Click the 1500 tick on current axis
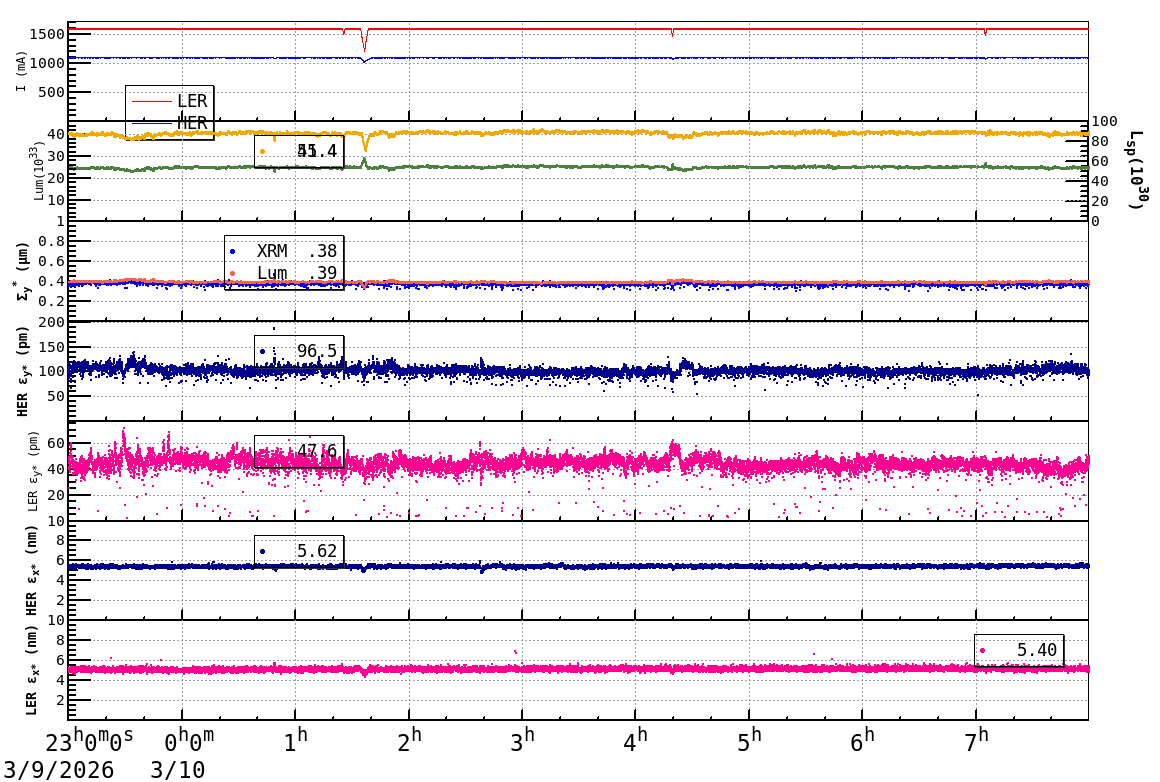The width and height of the screenshot is (1160, 782). (47, 34)
